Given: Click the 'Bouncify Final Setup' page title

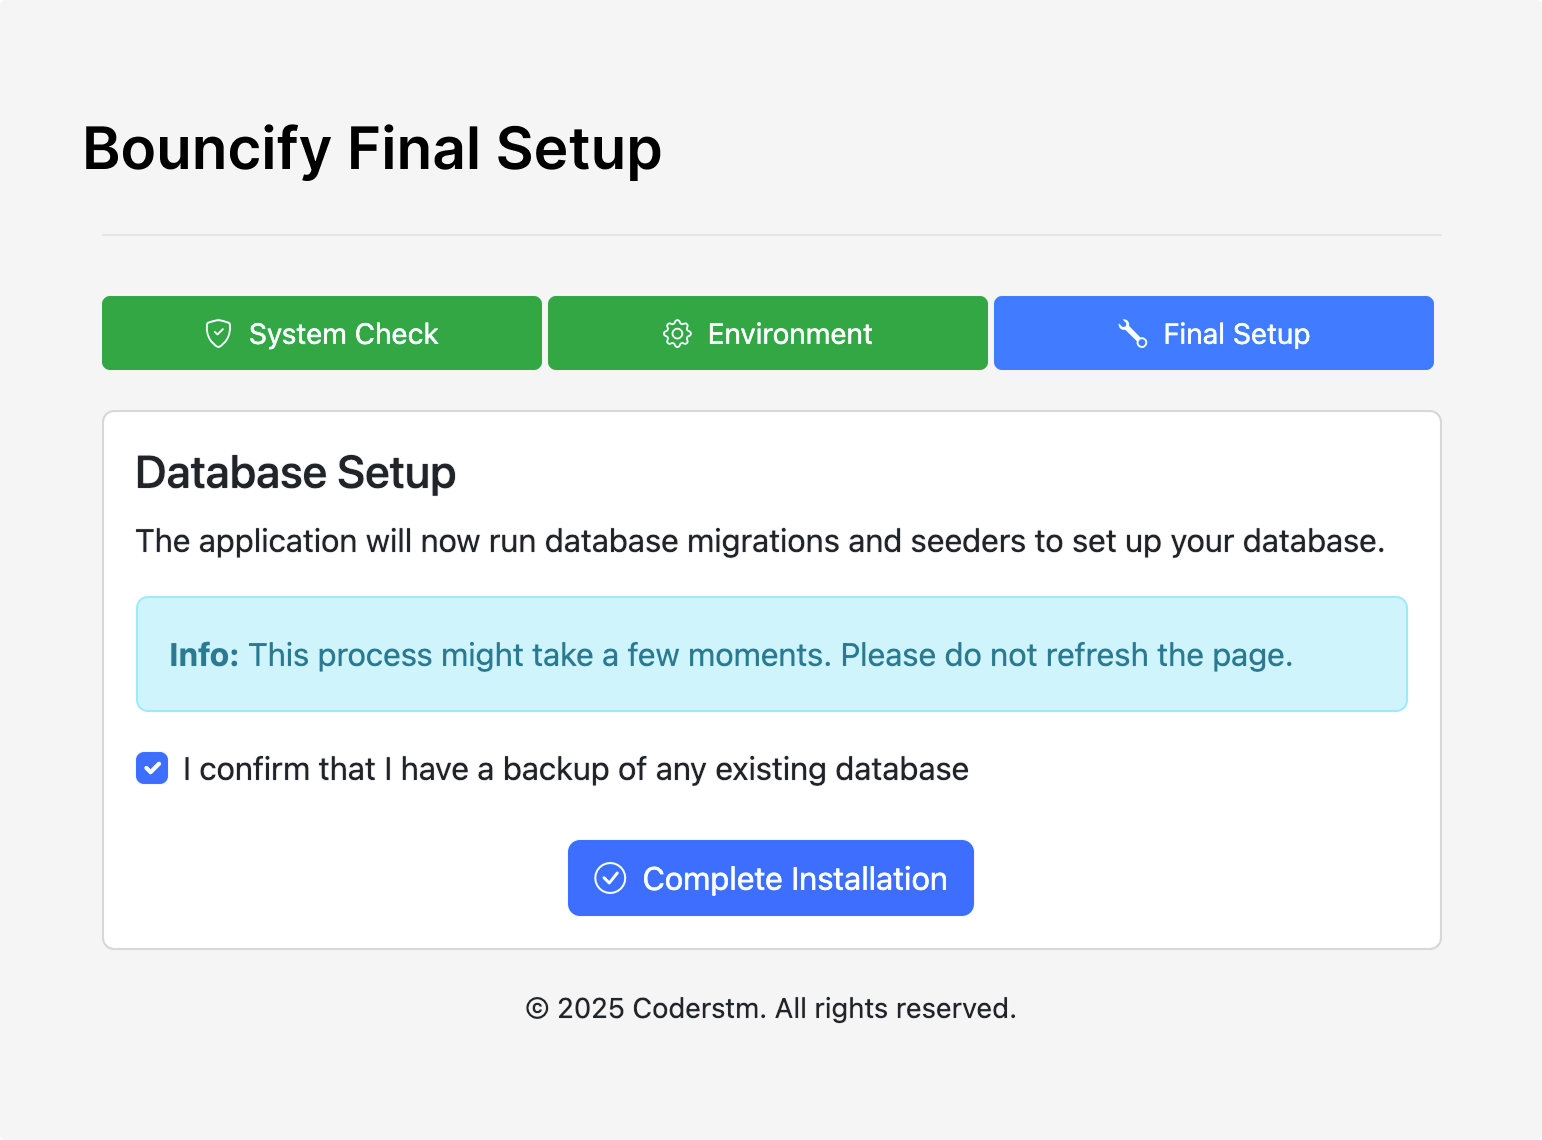Looking at the screenshot, I should click(x=372, y=149).
